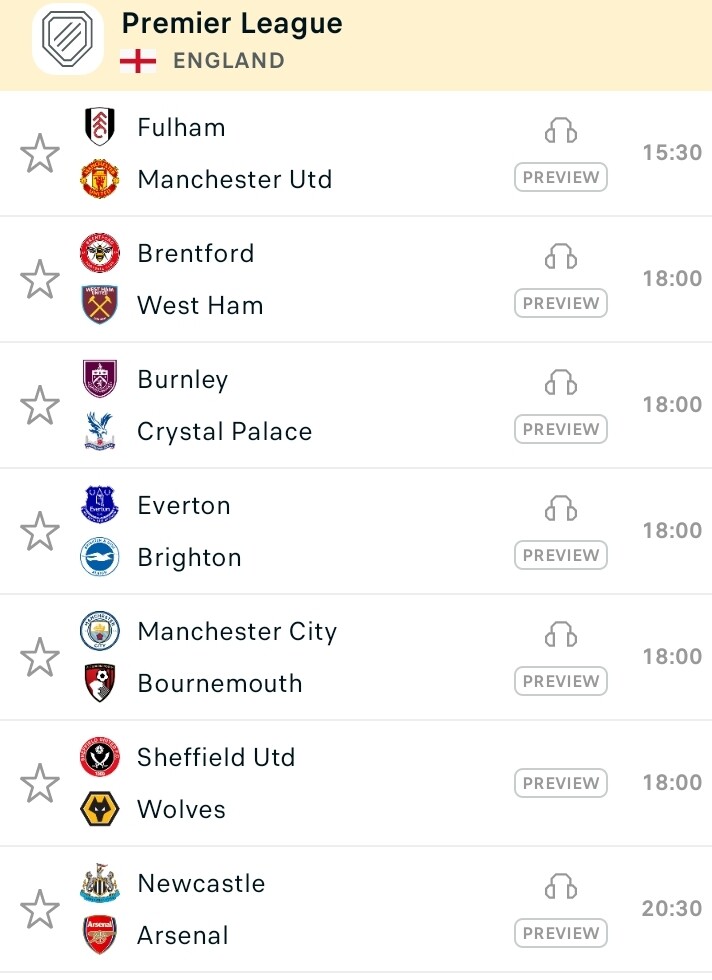
Task: Select the Manchester City team name
Action: [237, 632]
